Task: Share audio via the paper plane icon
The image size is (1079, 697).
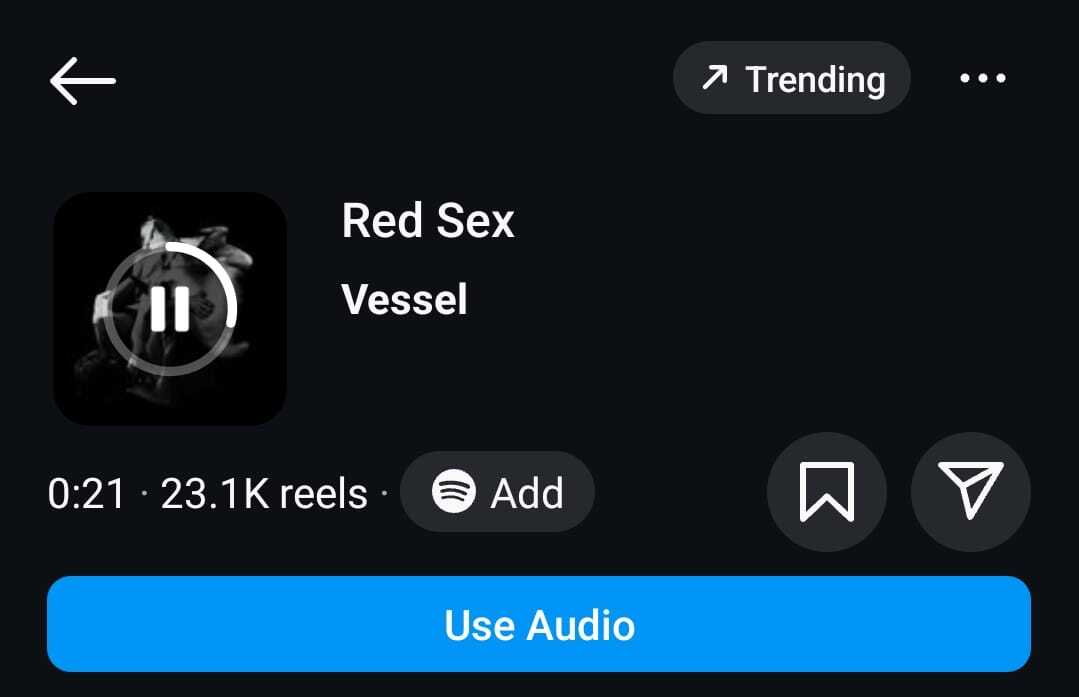Action: click(x=970, y=491)
